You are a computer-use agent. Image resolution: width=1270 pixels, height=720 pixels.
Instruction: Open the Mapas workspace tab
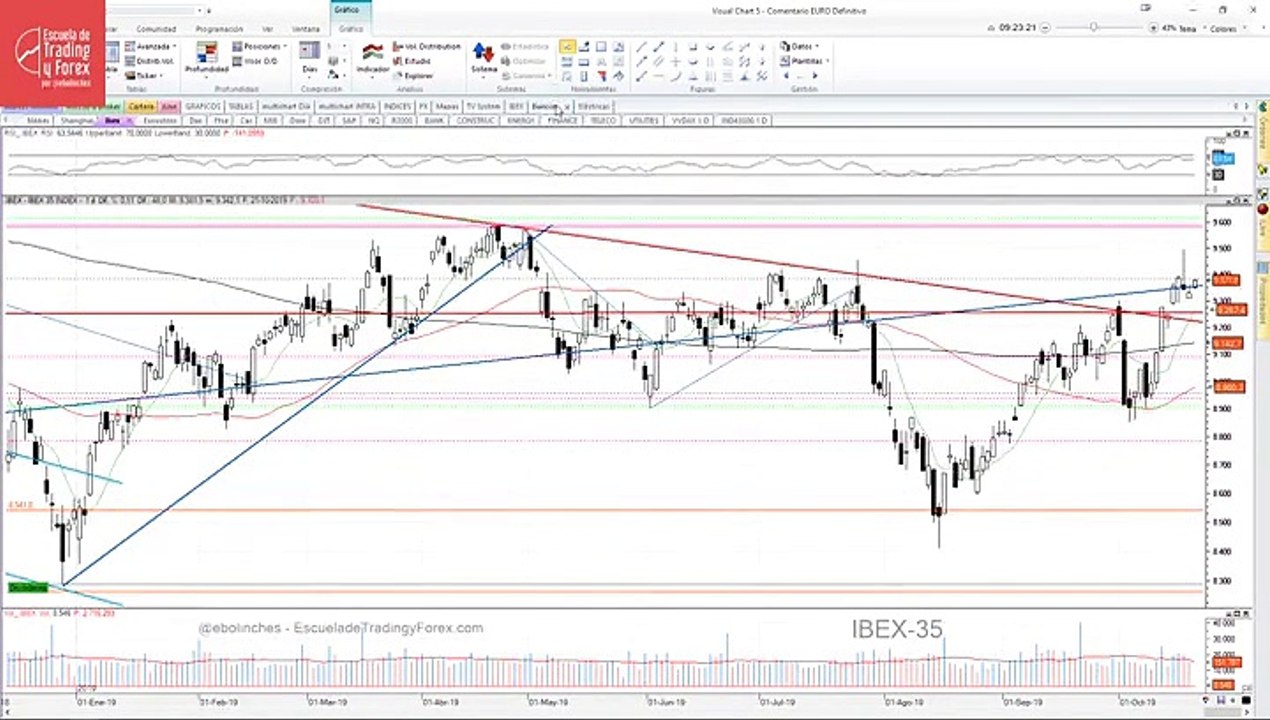click(447, 106)
